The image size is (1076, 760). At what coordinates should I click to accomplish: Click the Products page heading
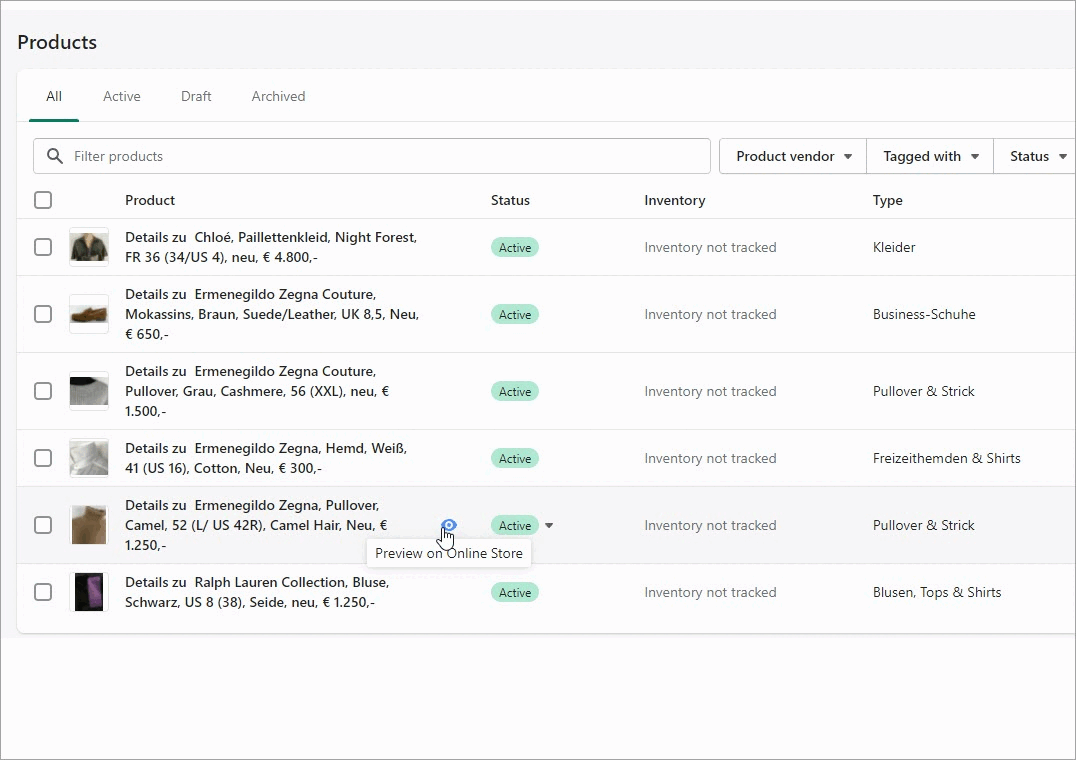[x=57, y=43]
